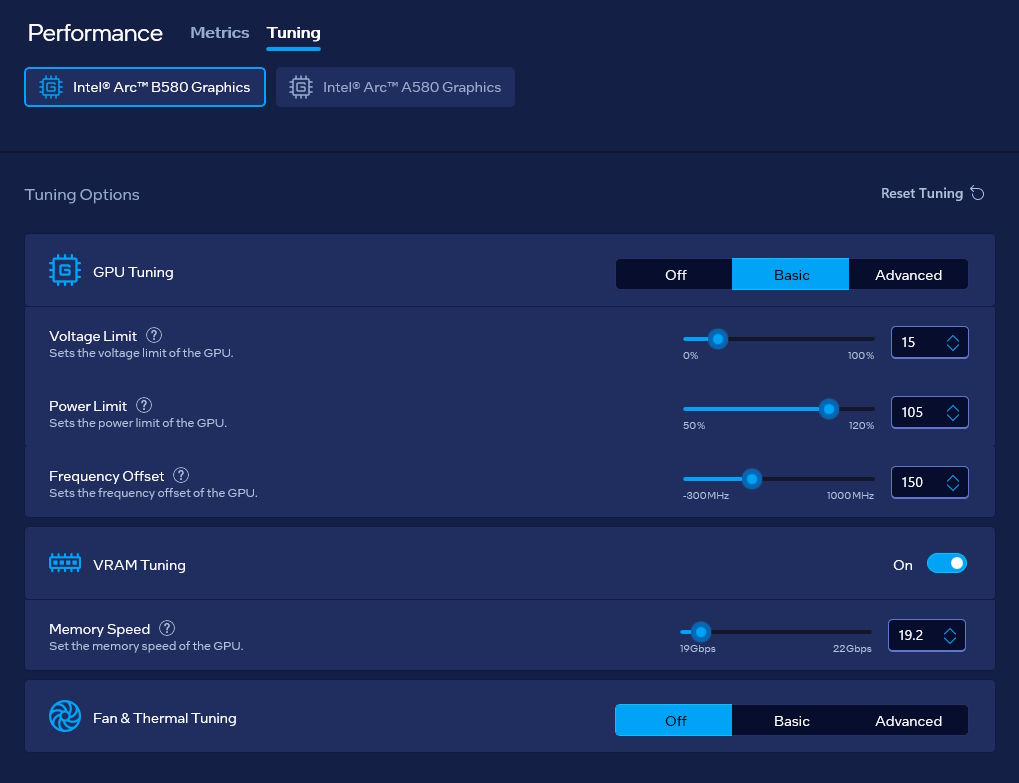Click the Tuning Options section heading
1019x783 pixels.
[82, 194]
